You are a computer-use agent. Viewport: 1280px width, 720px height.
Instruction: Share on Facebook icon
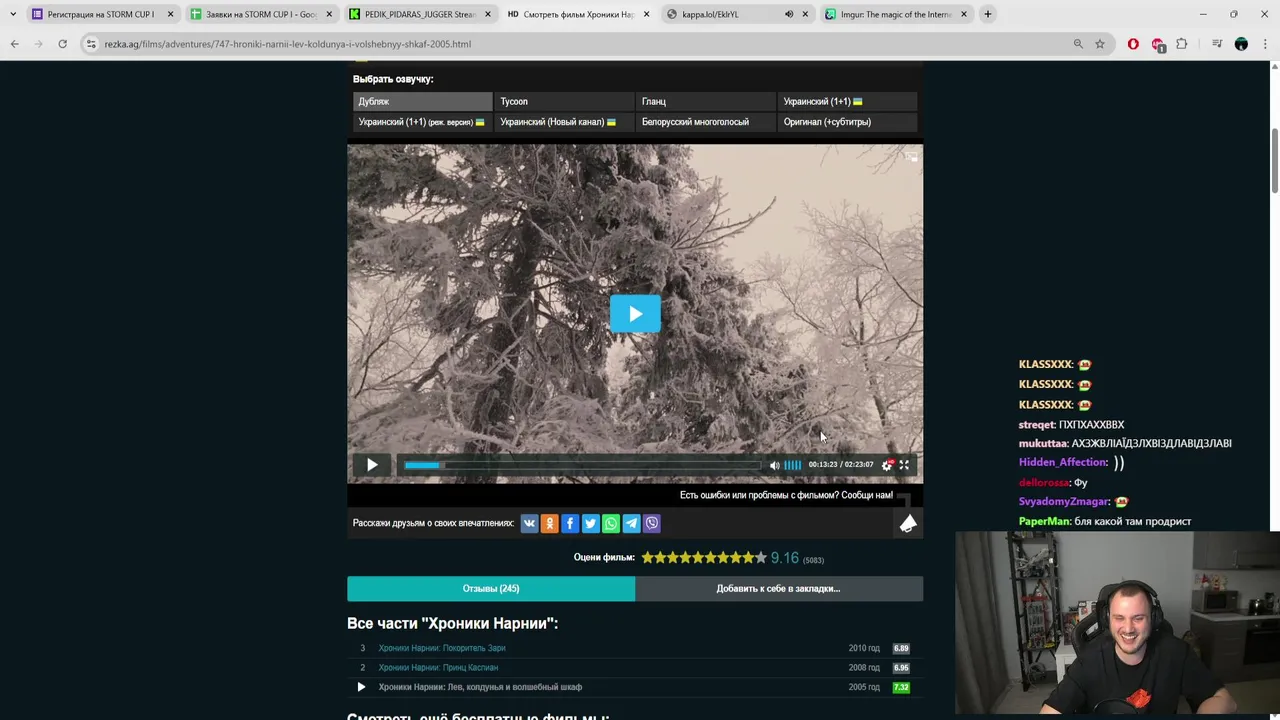coord(570,523)
